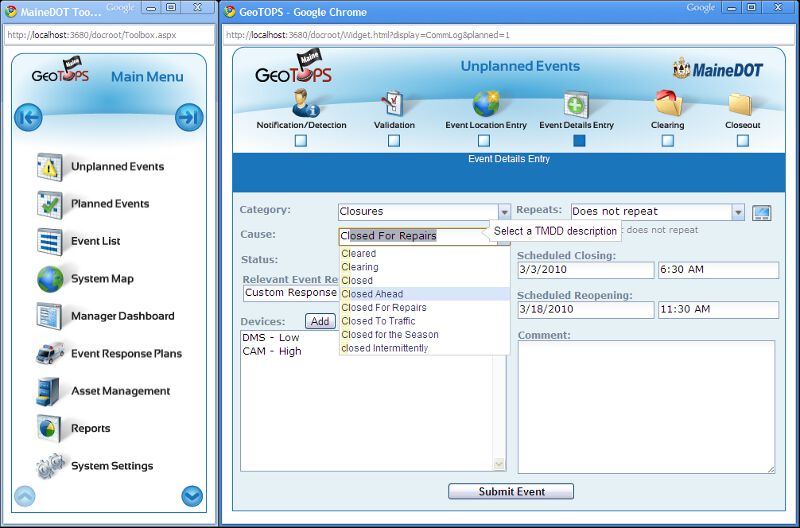
Task: Open the Manager Dashboard icon
Action: pos(49,316)
